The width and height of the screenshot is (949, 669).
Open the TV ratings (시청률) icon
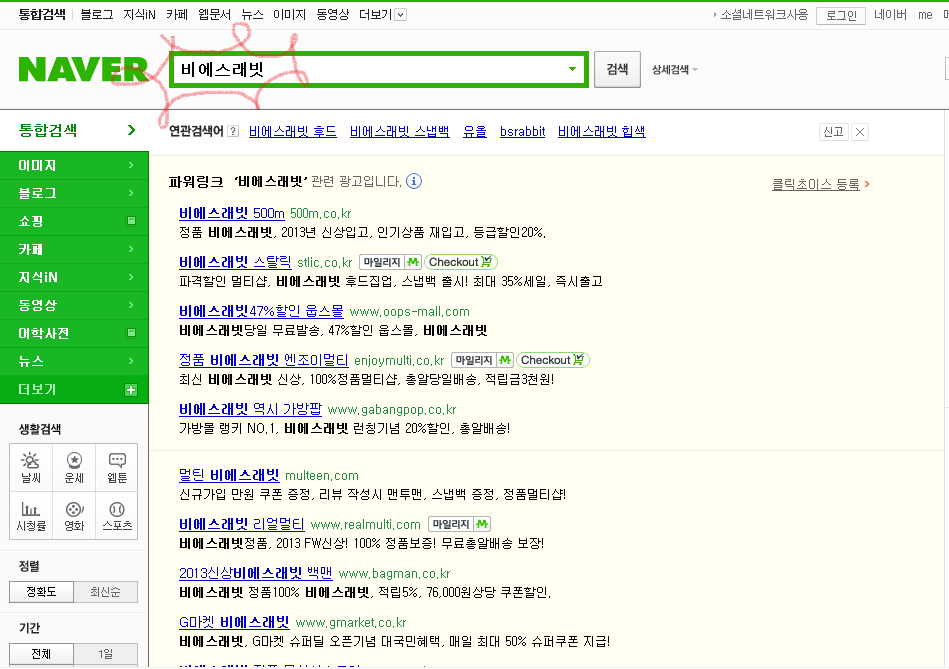[x=31, y=516]
